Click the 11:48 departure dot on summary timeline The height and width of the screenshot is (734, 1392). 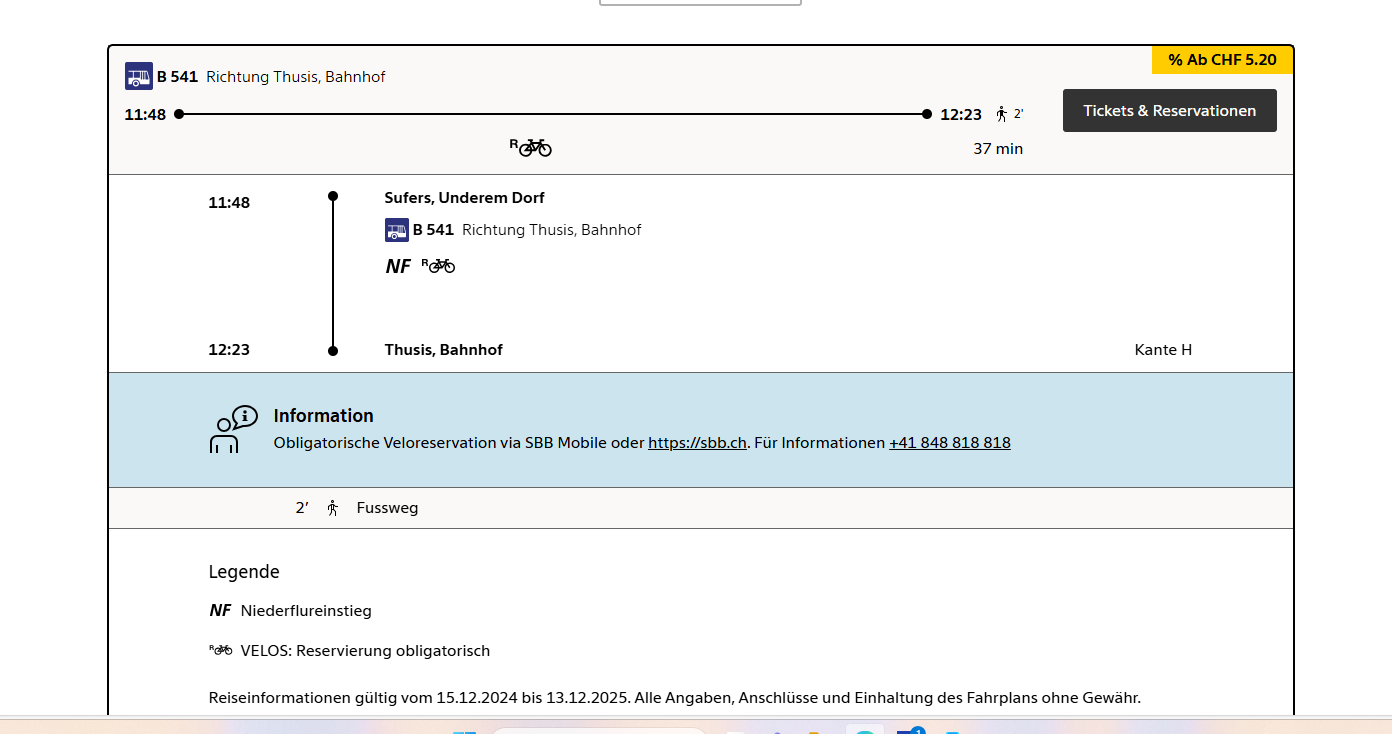pos(179,114)
